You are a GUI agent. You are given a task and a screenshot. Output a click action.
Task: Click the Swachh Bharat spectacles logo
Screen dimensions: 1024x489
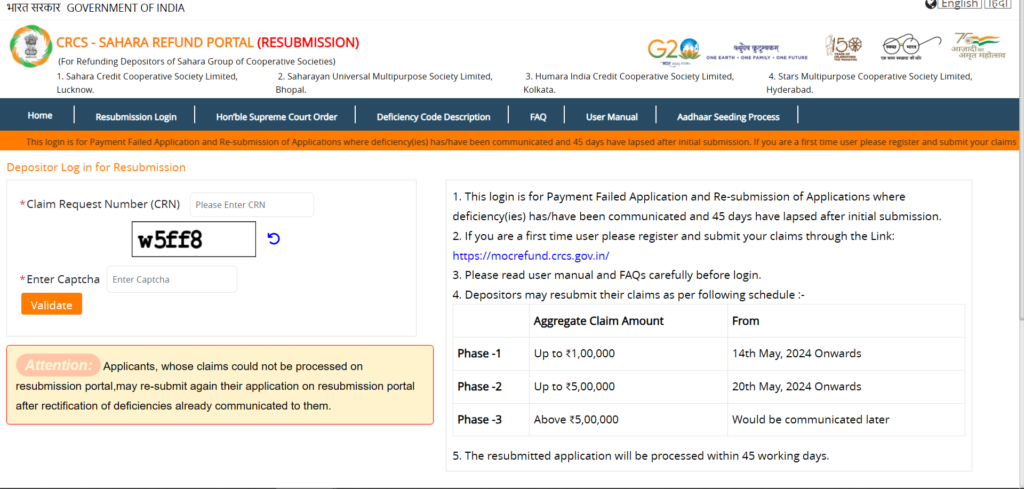pyautogui.click(x=912, y=47)
